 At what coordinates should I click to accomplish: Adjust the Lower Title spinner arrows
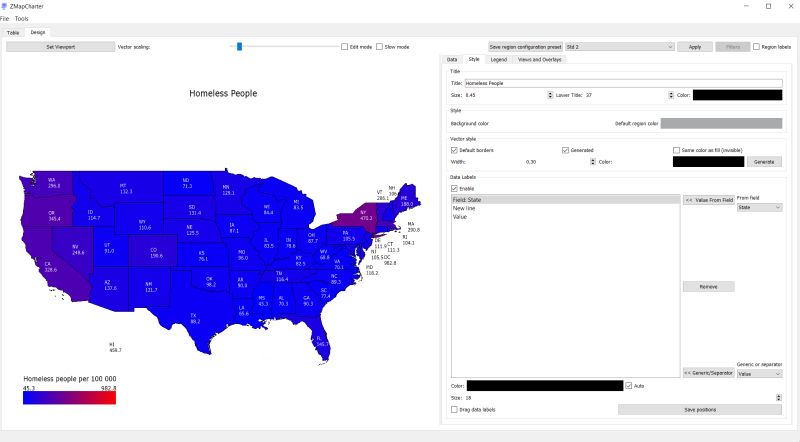point(671,95)
